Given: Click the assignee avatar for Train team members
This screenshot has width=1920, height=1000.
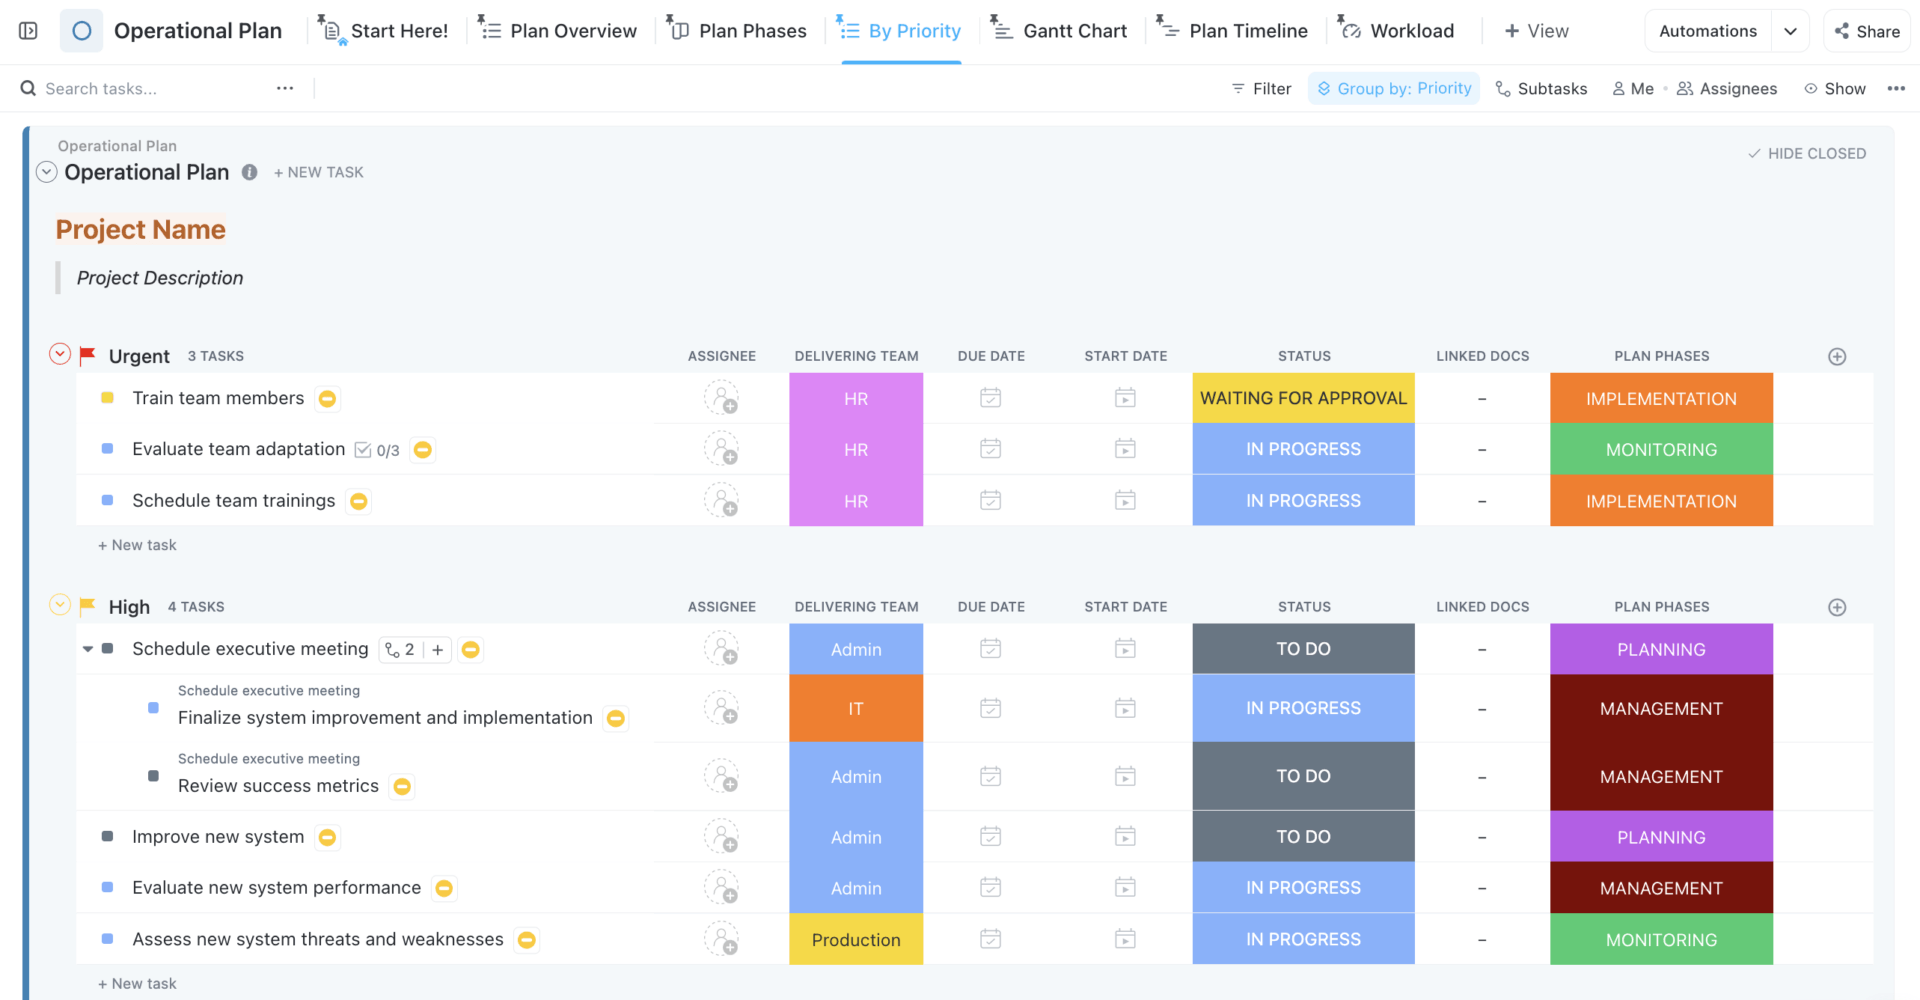Looking at the screenshot, I should click(721, 398).
